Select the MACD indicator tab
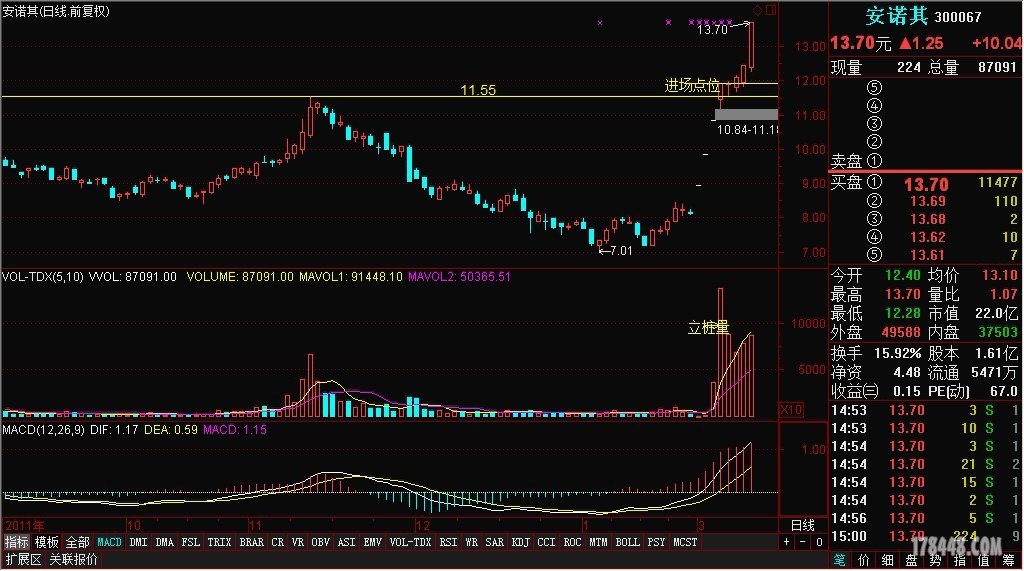Screen dimensions: 1024x571 [109, 542]
